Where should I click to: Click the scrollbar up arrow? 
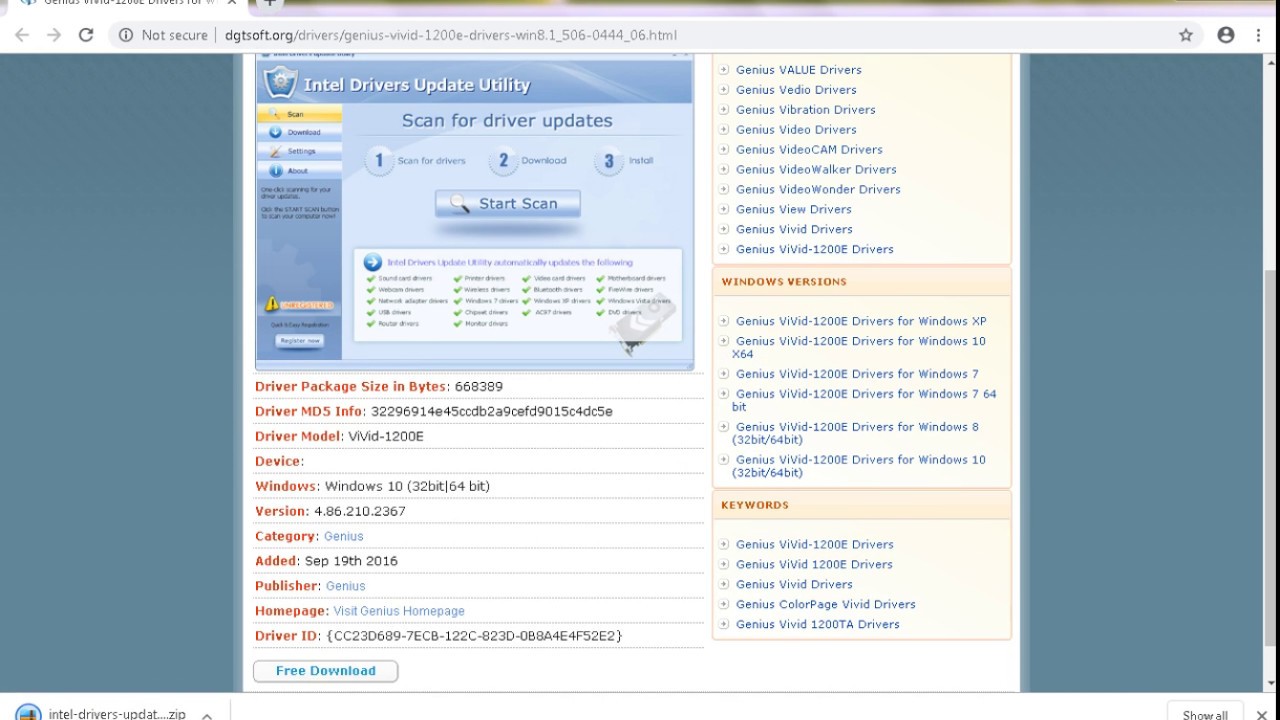1271,61
